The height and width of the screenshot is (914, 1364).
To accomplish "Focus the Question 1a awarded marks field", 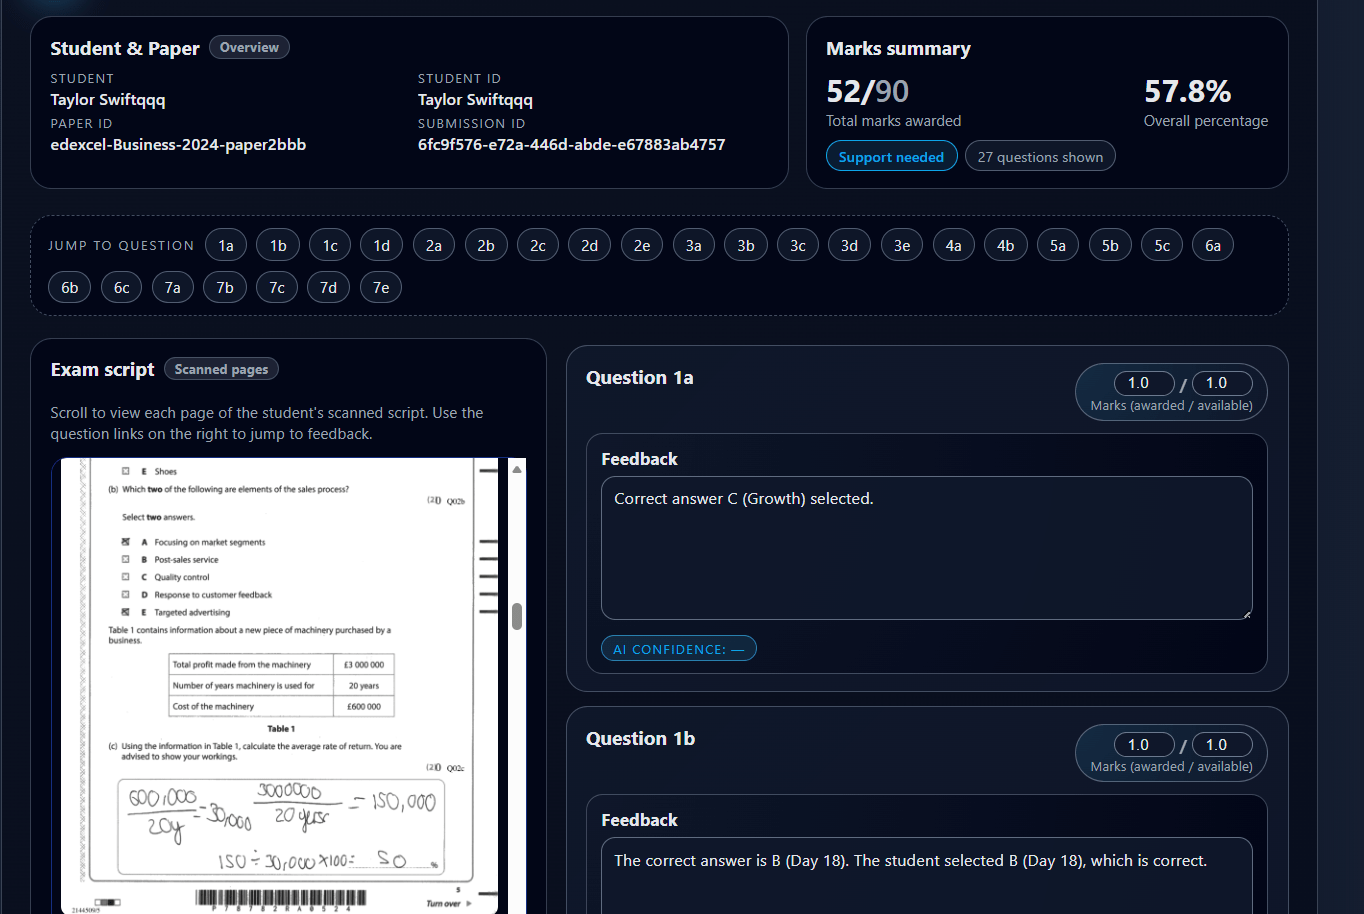I will point(1143,383).
